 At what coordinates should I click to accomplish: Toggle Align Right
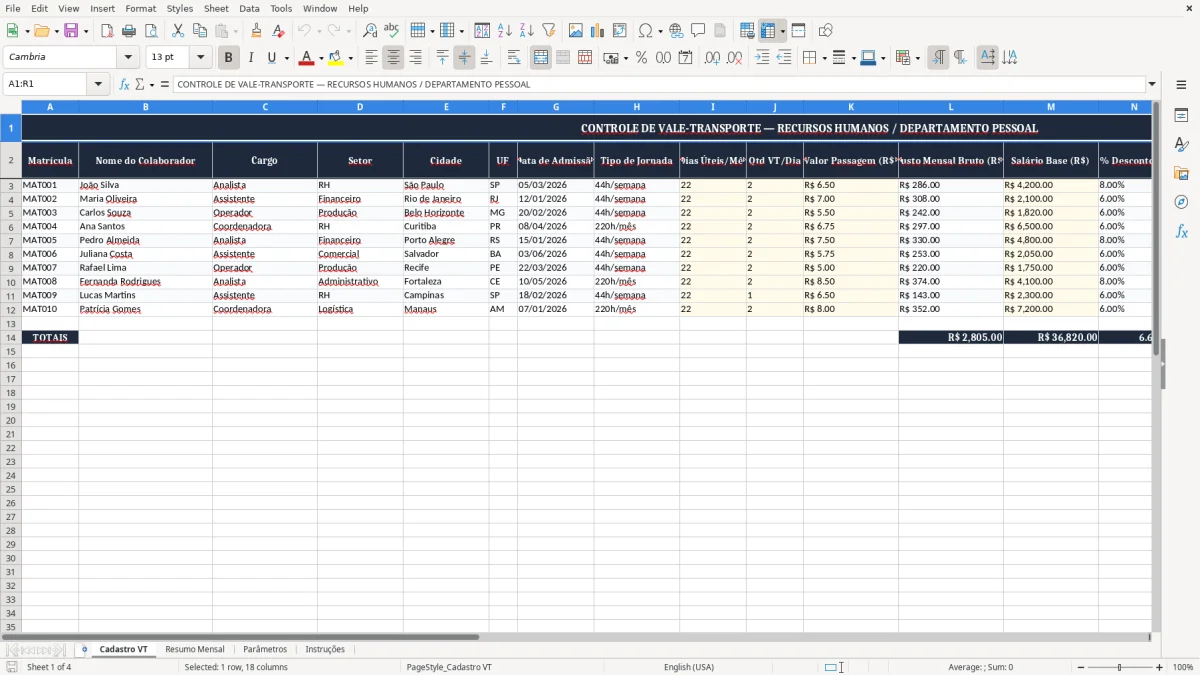415,58
